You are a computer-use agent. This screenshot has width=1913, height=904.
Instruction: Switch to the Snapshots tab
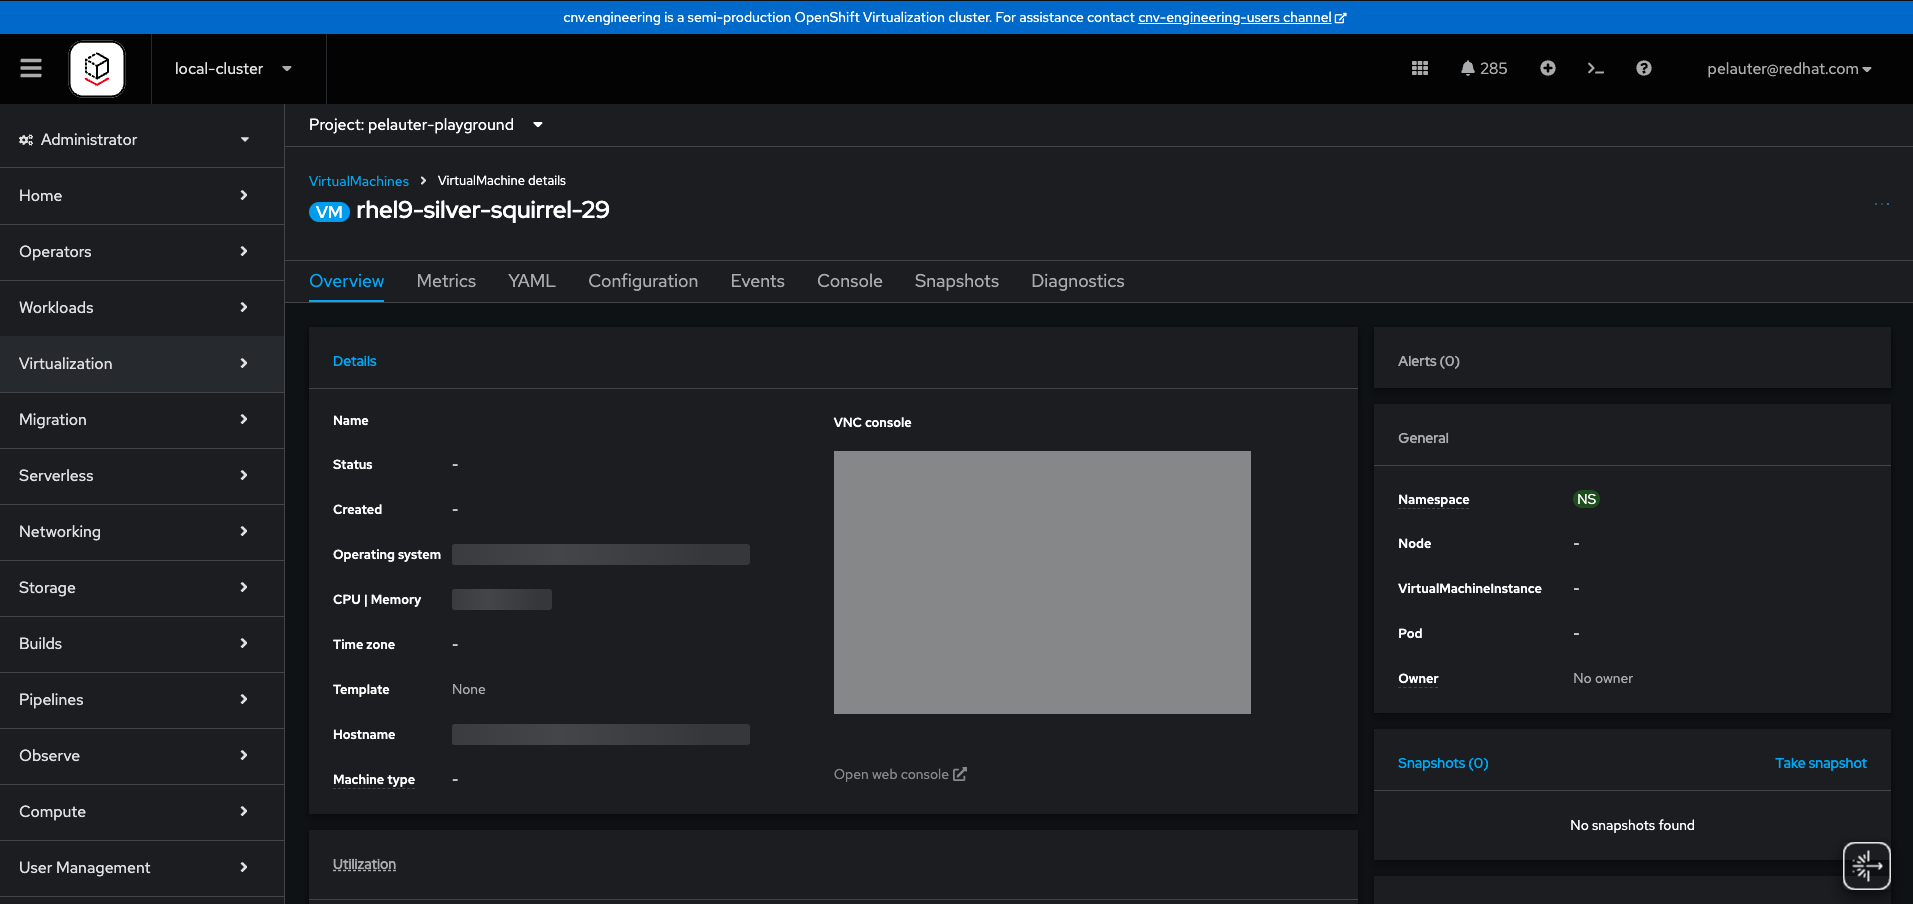(x=957, y=281)
